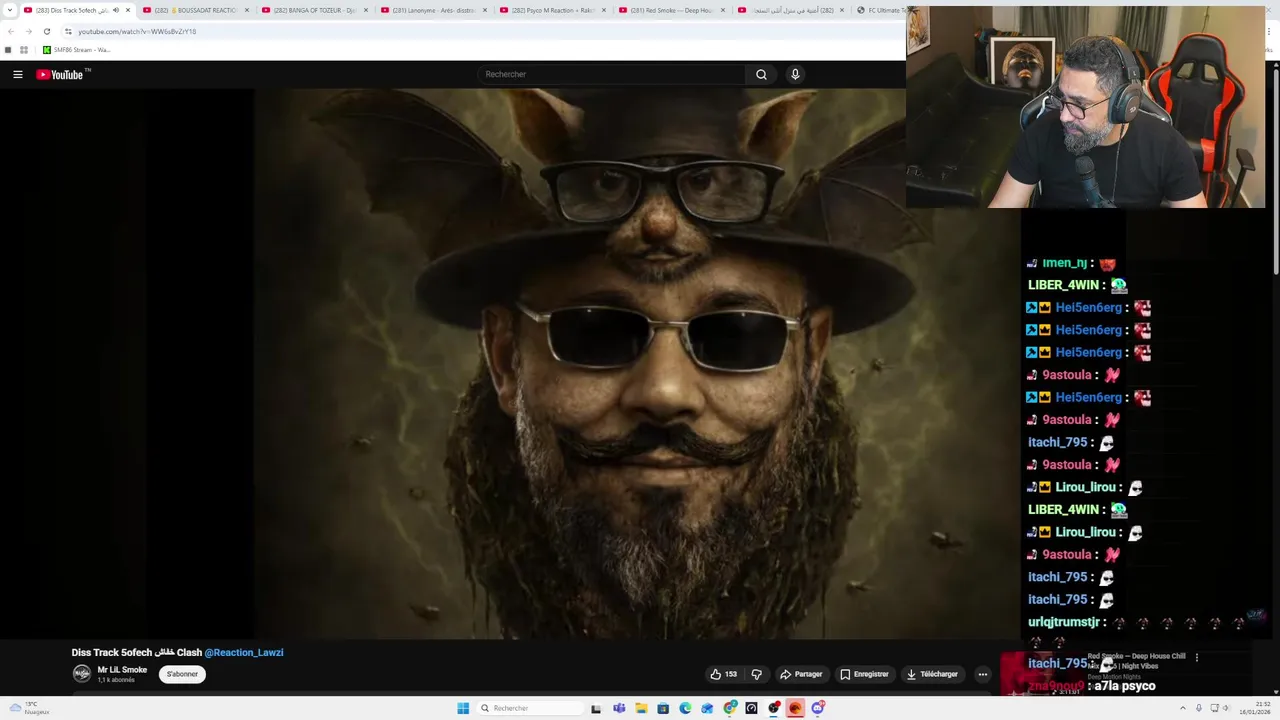1280x720 pixels.
Task: Show hidden system tray icons chevron
Action: (1183, 708)
